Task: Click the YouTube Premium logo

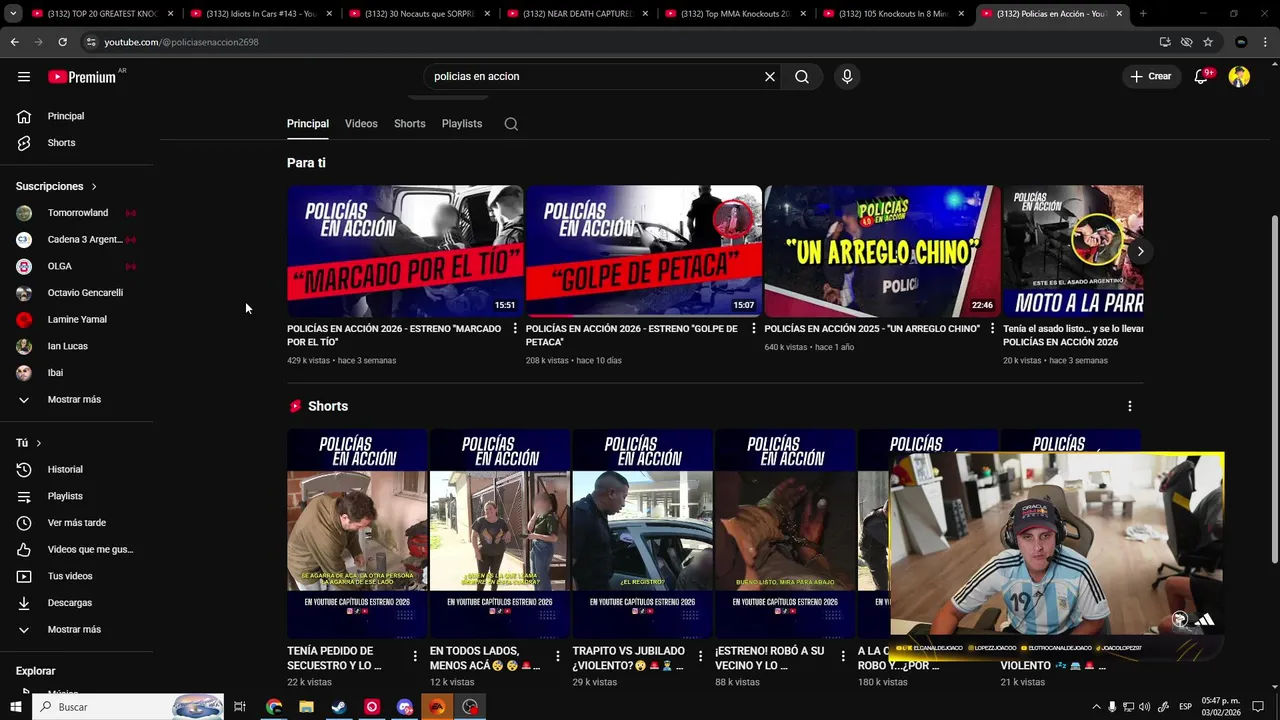Action: pos(84,76)
